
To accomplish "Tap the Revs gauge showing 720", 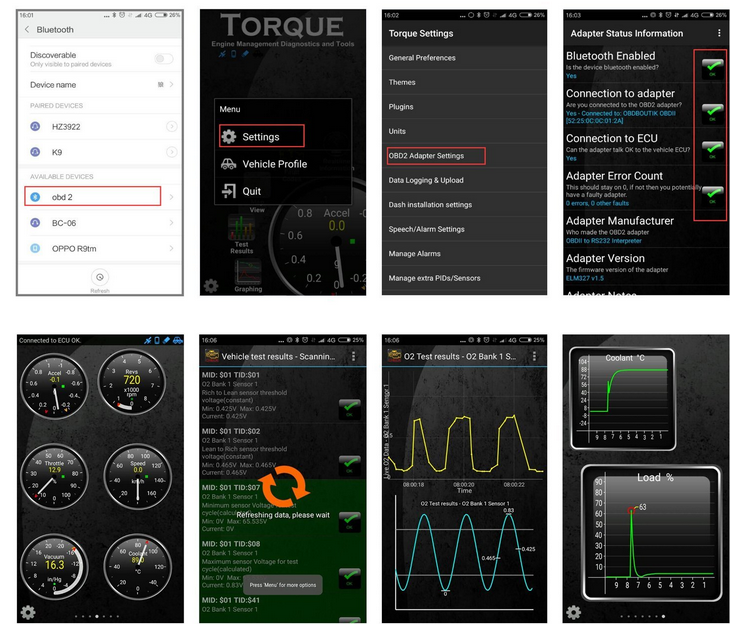I will coord(132,382).
